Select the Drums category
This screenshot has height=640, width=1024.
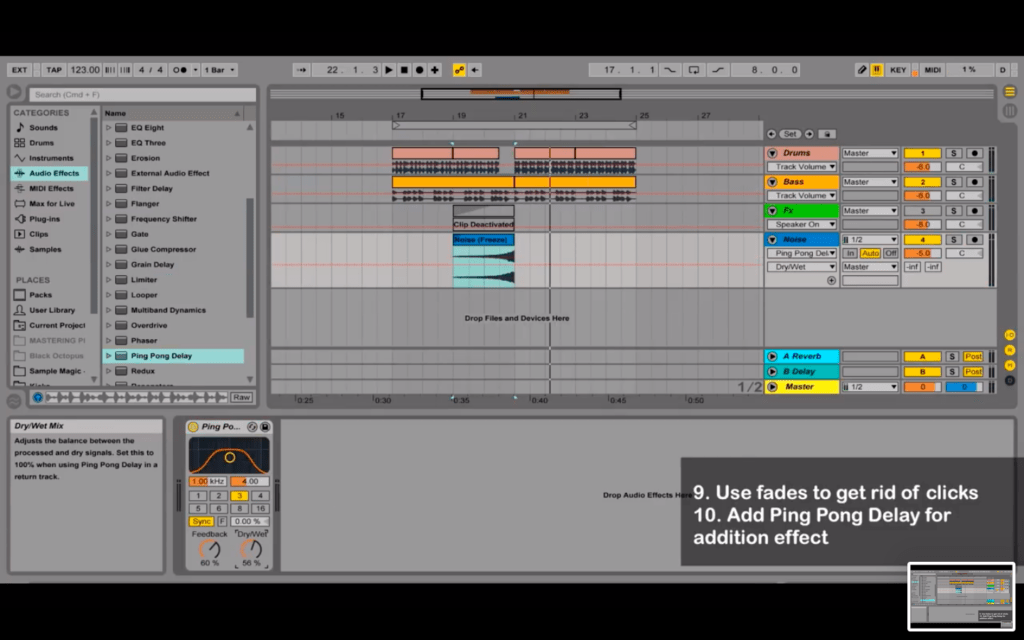(41, 142)
